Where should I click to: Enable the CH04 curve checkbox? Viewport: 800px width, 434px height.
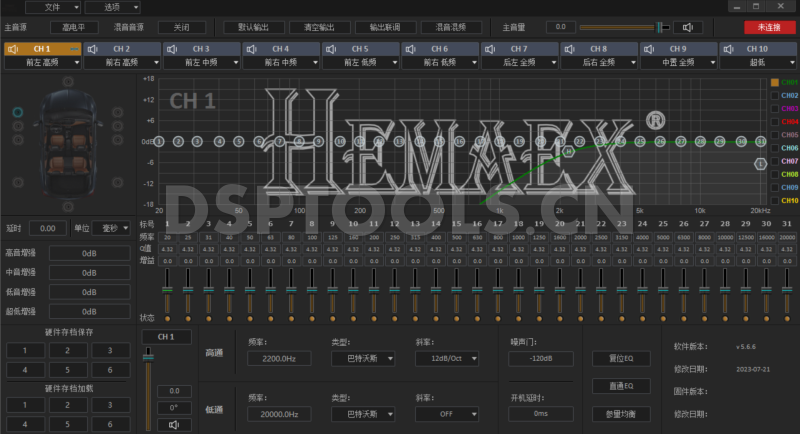(774, 122)
